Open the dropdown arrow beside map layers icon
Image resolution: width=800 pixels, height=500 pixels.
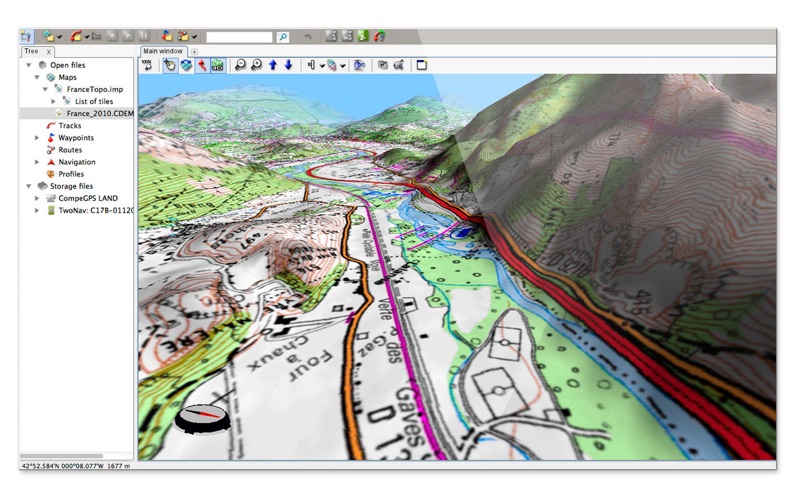[343, 66]
